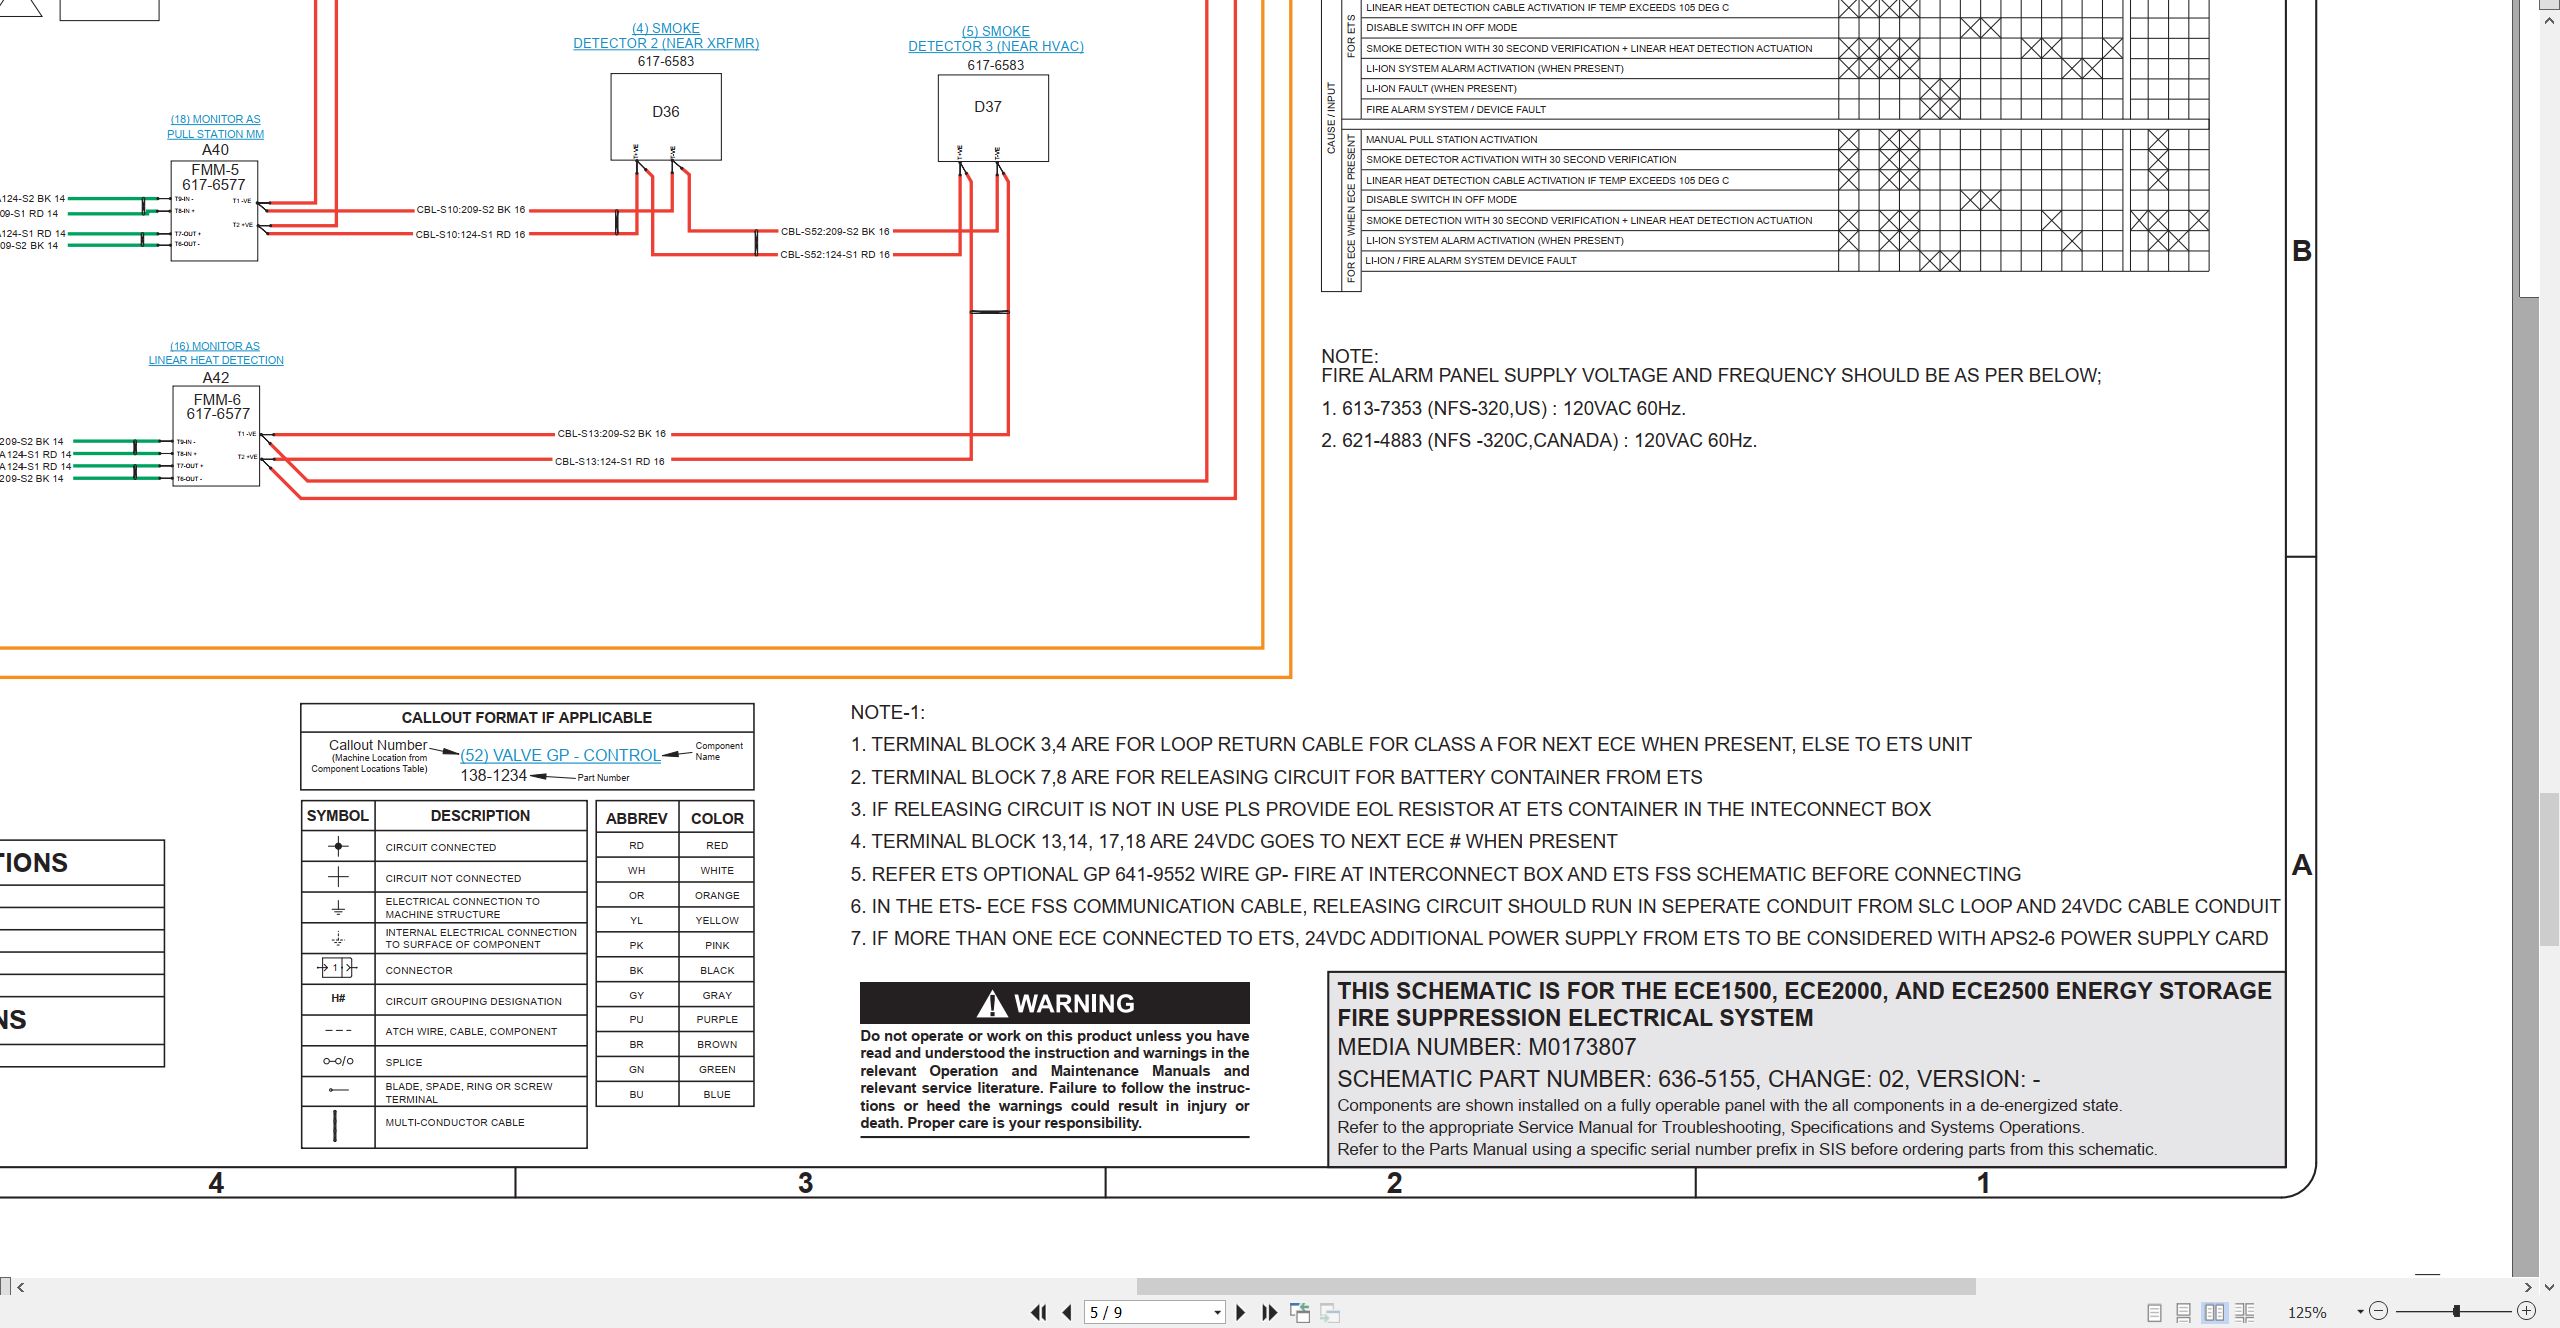This screenshot has width=2560, height=1328.
Task: Click the 613-7353 (NFS-320,US) note line
Action: click(x=1503, y=408)
